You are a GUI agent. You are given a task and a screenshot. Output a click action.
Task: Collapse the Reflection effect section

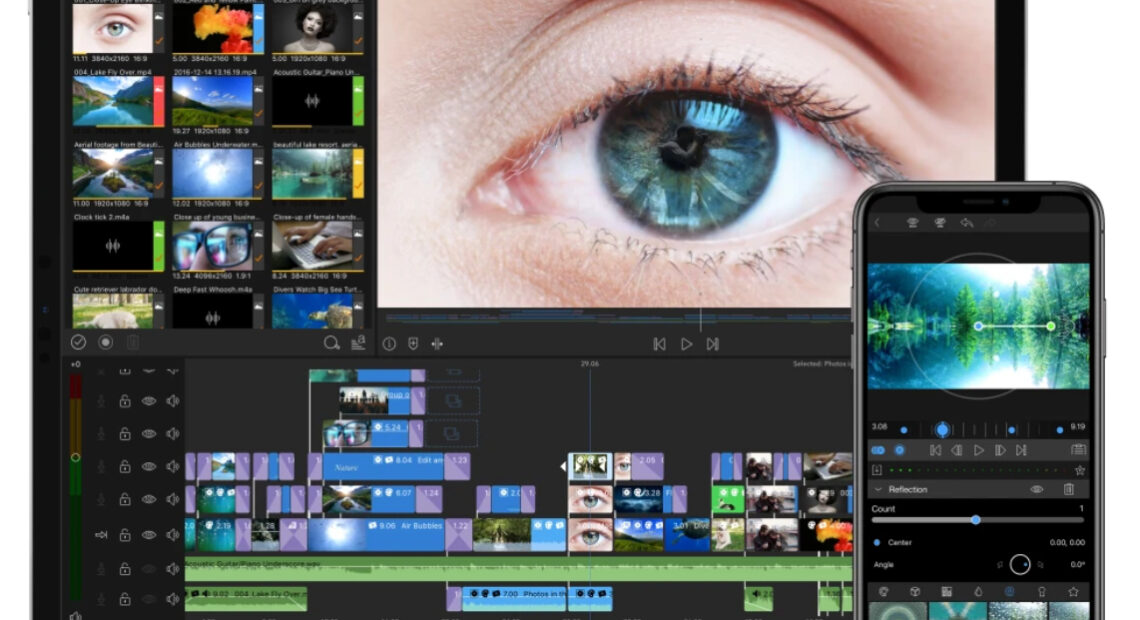click(877, 489)
